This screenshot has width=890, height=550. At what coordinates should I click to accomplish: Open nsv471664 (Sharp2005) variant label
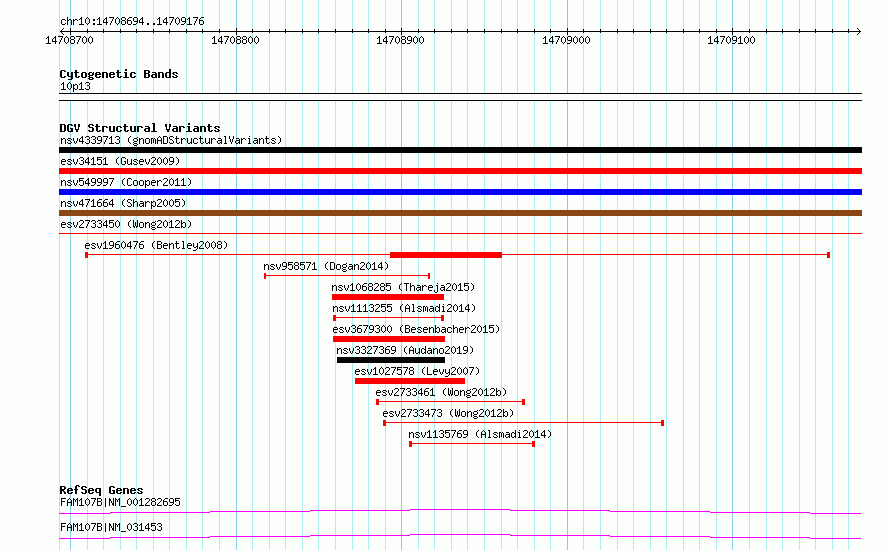click(123, 203)
